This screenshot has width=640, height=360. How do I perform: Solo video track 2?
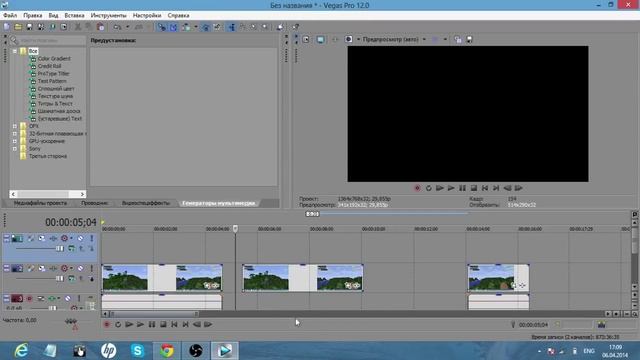92,268
